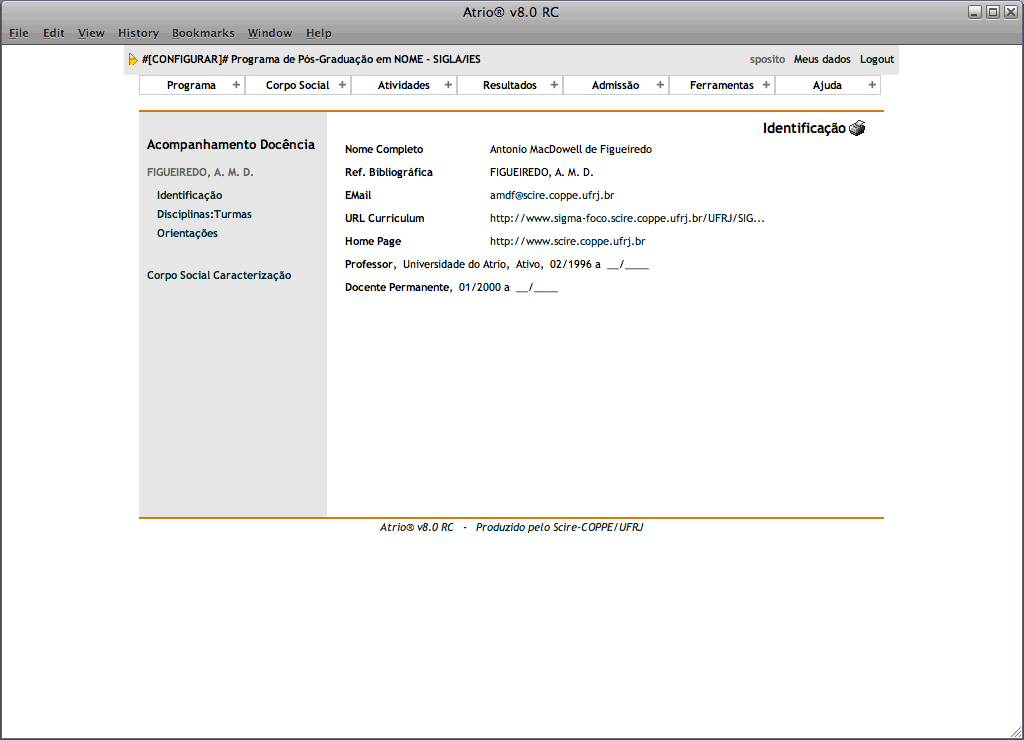Click the printer icon beside Identificação
Screen dimensions: 1024x740
click(857, 128)
